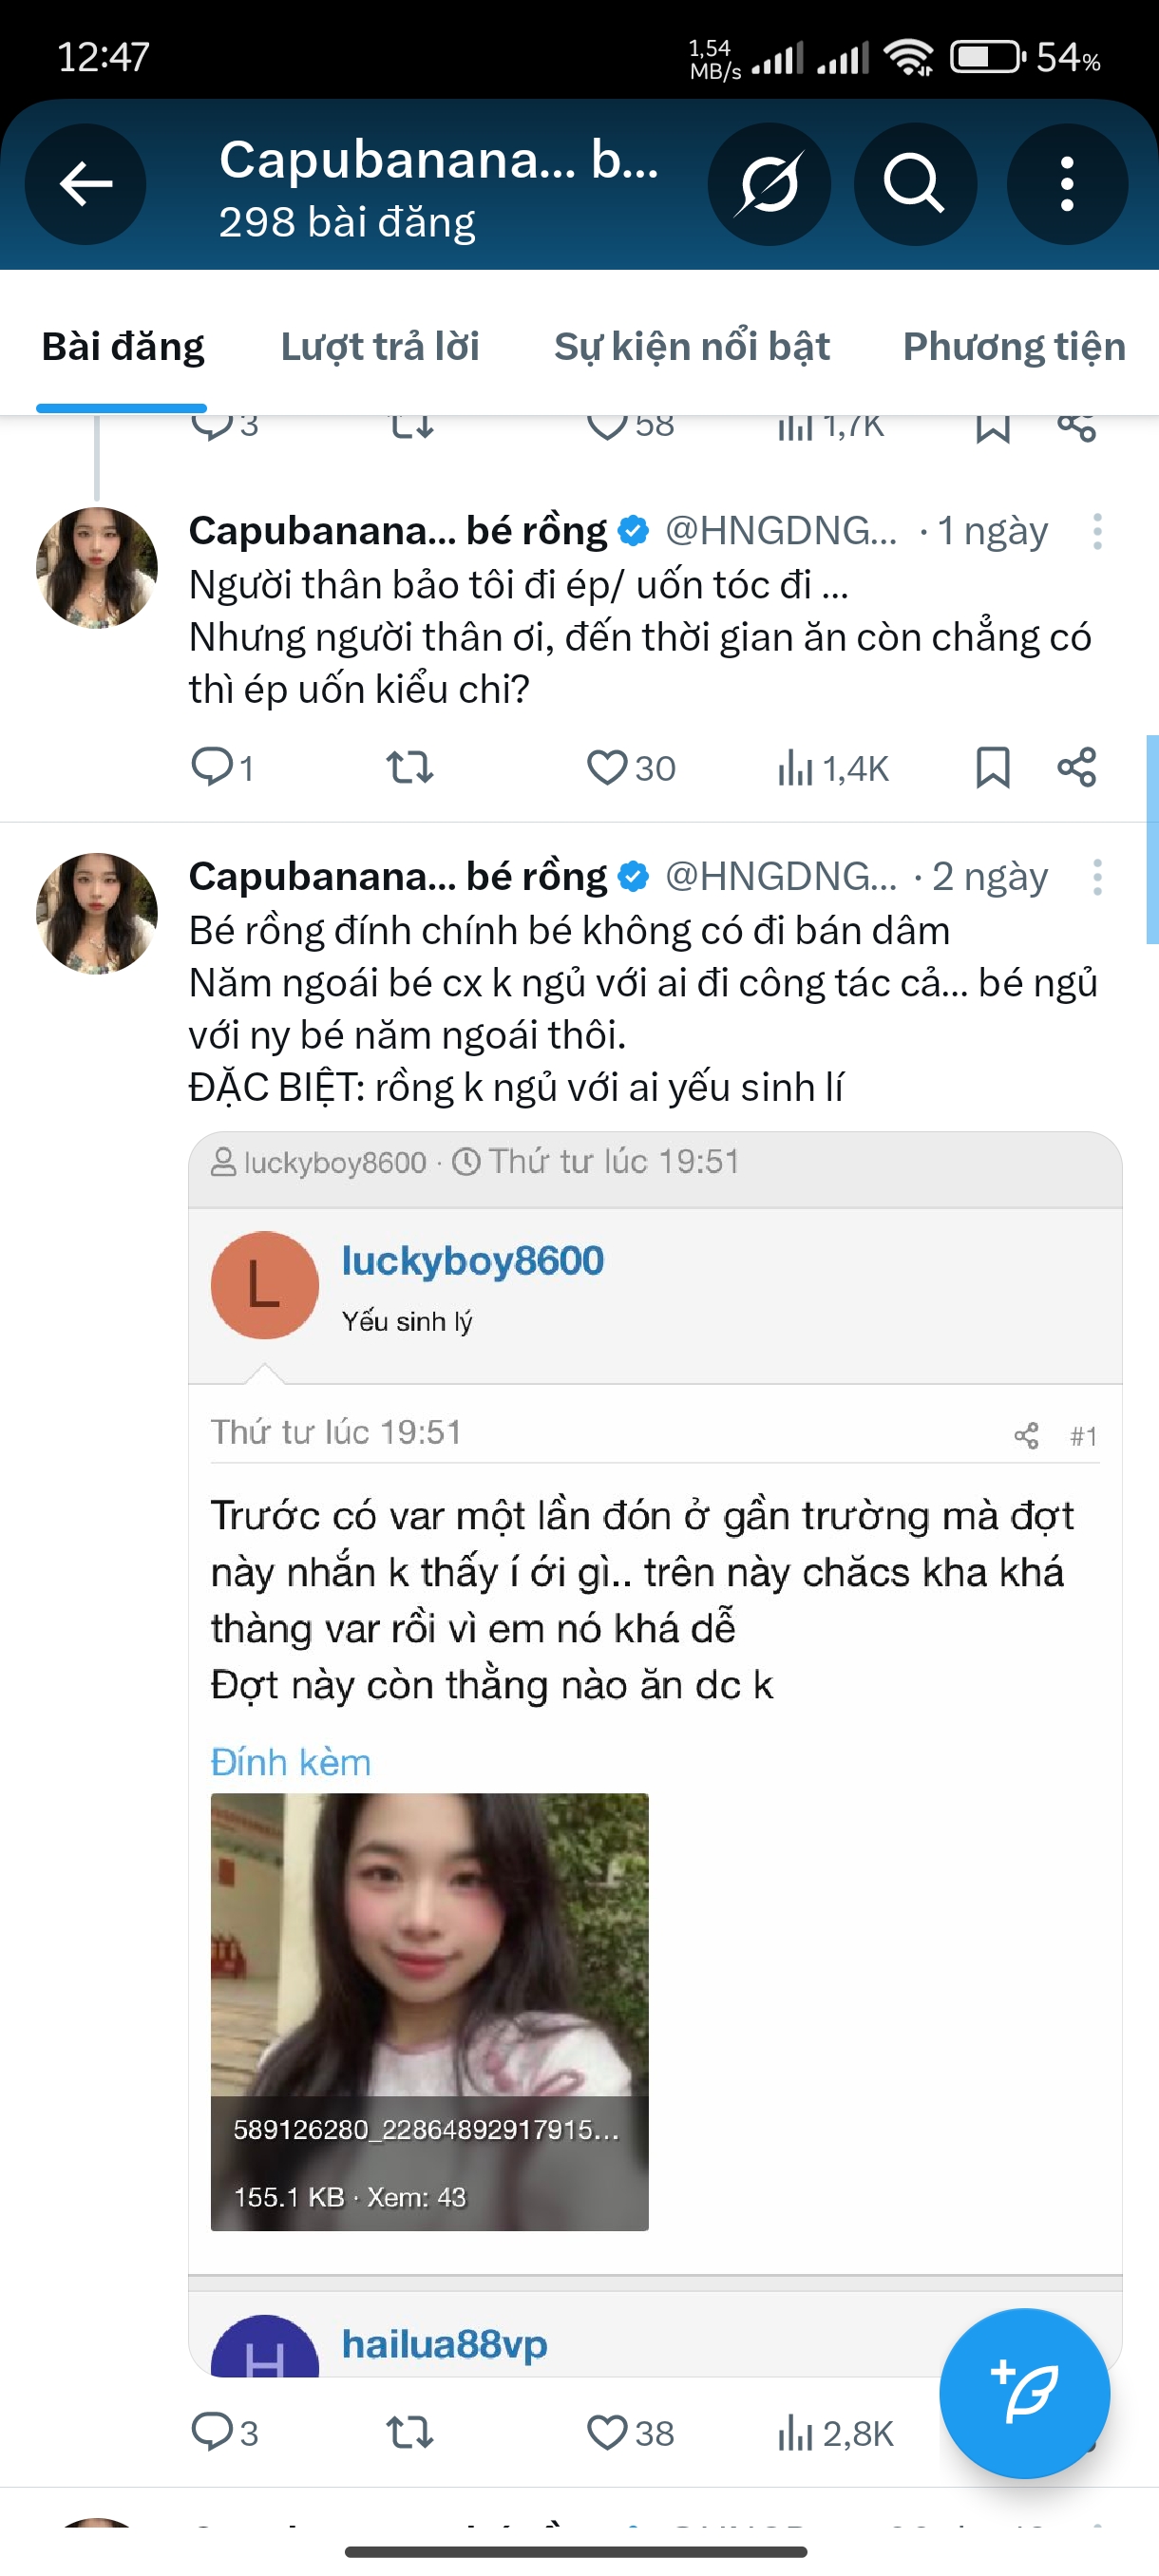Repost the 1 ngày post
The width and height of the screenshot is (1159, 2576).
pyautogui.click(x=410, y=768)
